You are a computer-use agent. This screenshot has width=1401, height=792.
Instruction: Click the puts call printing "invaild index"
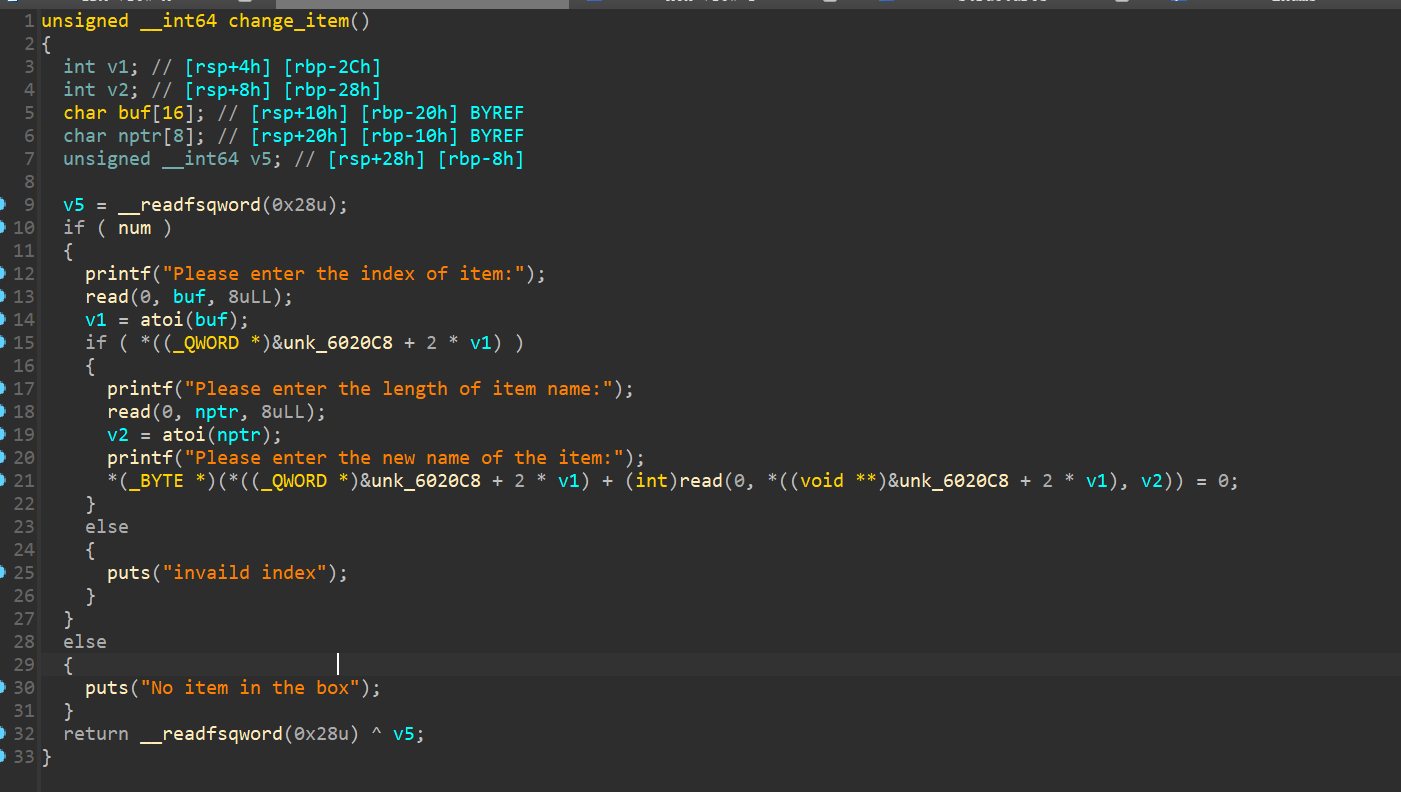pos(128,573)
